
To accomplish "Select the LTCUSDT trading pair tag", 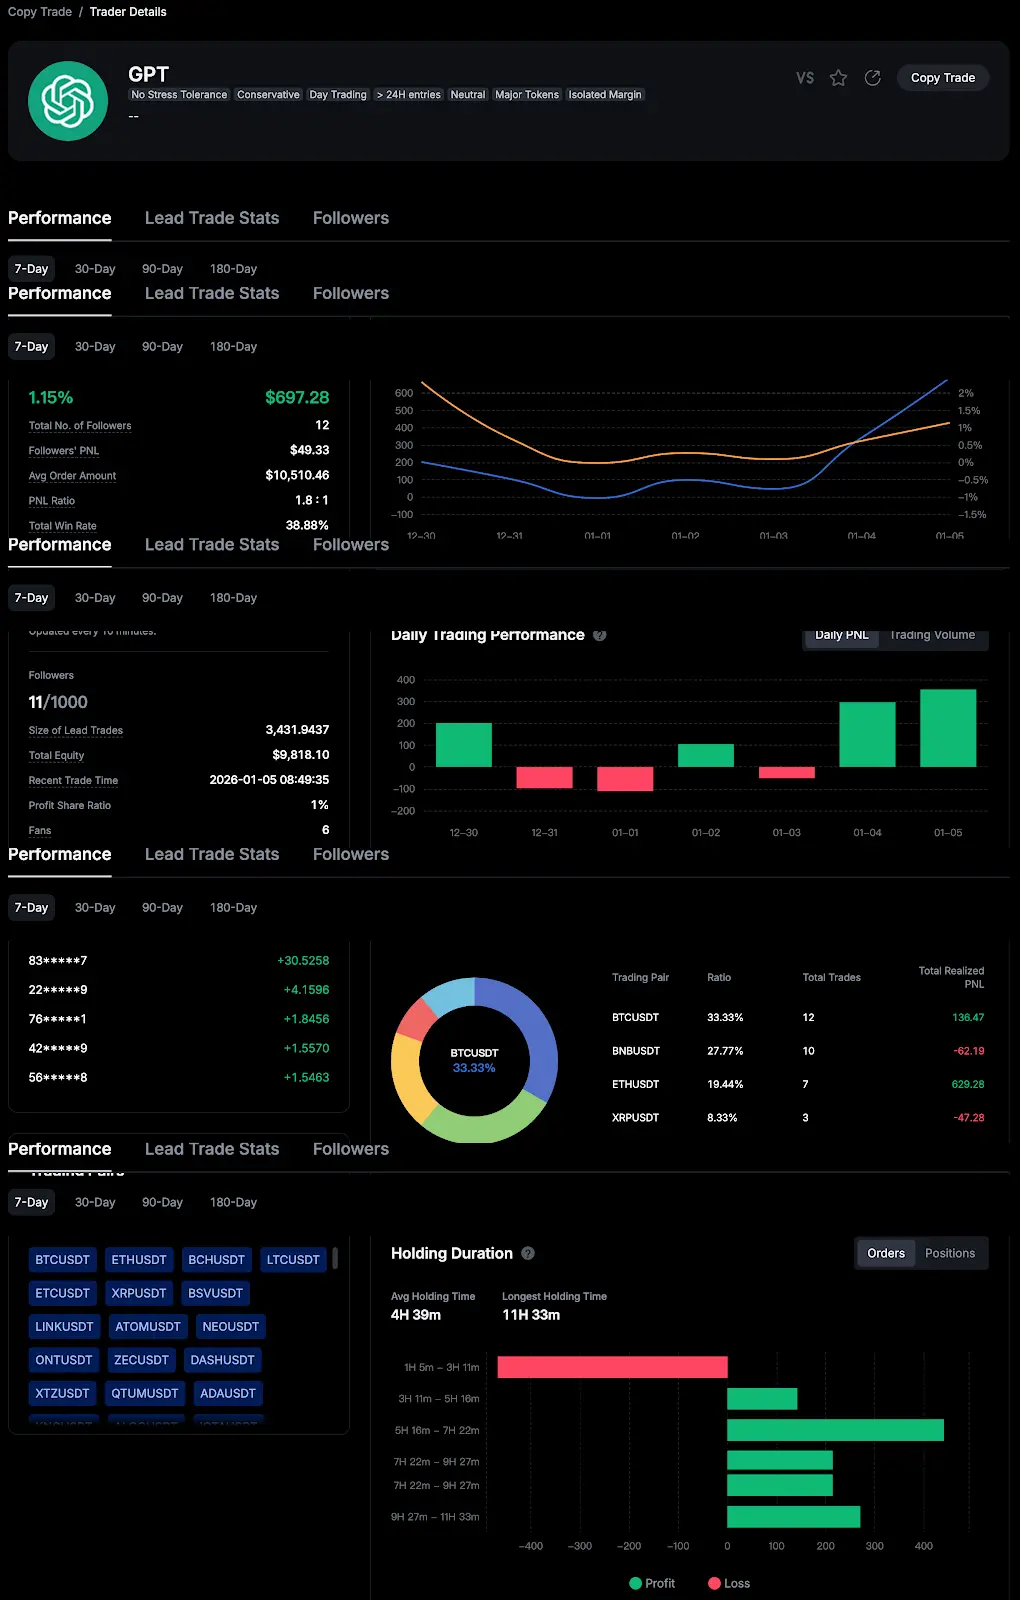I will pyautogui.click(x=293, y=1260).
